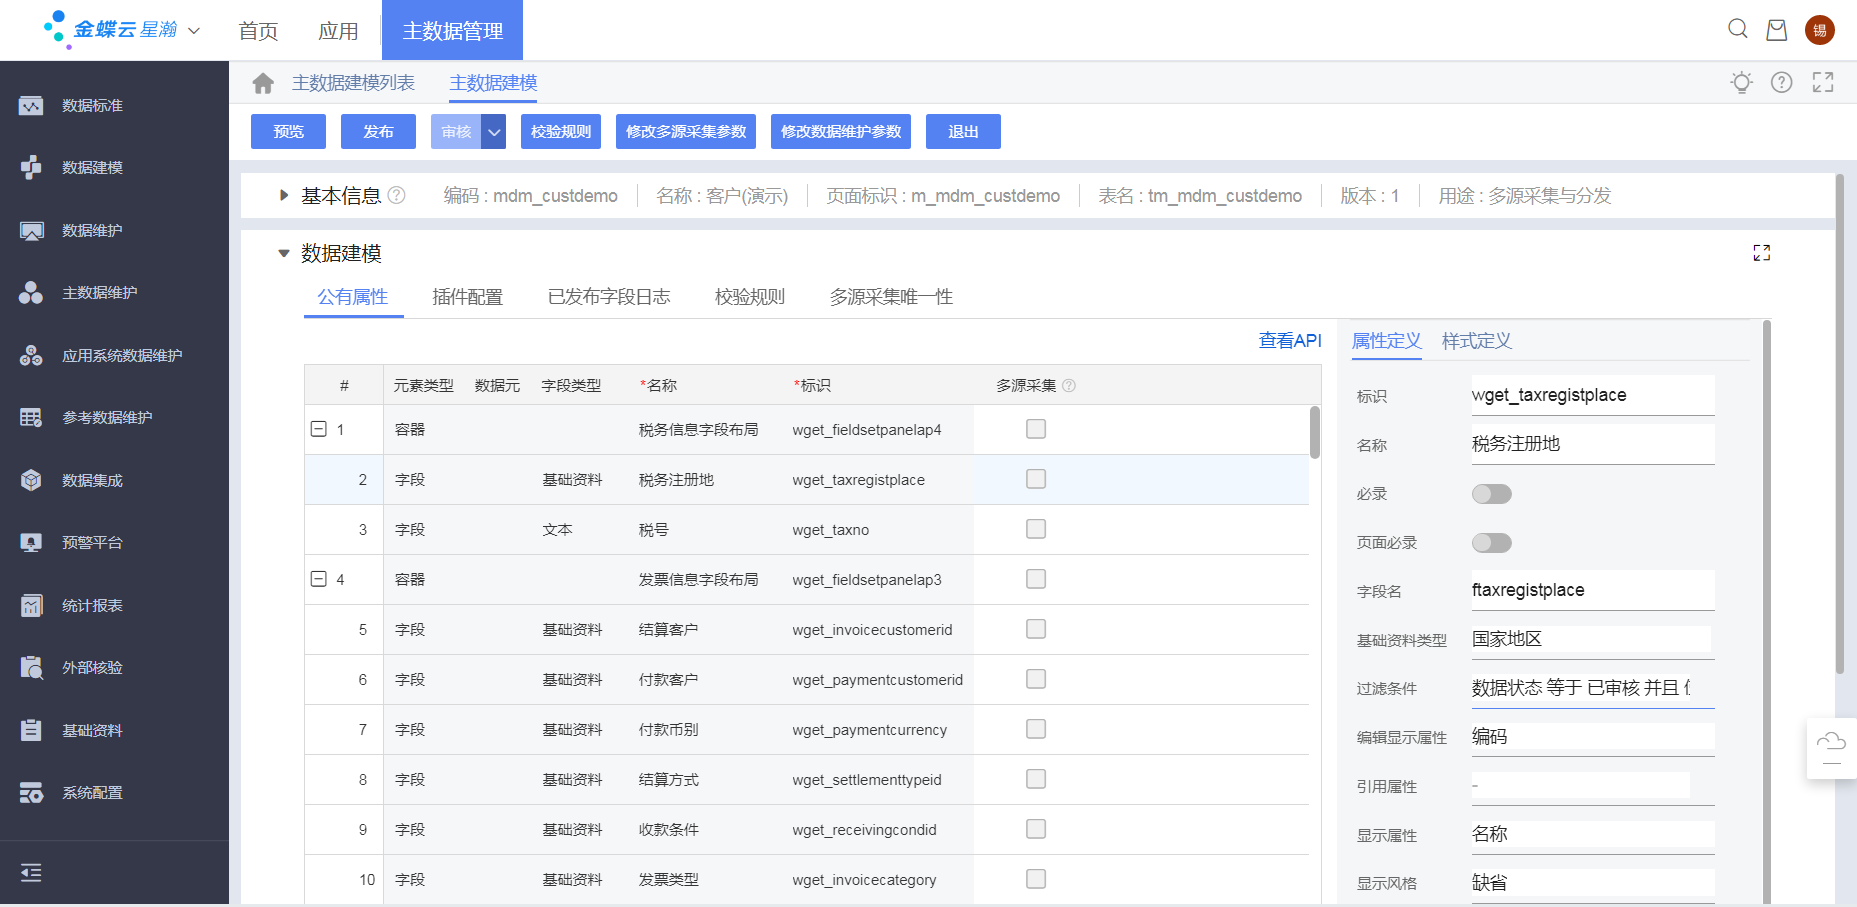The image size is (1857, 907).
Task: Maximize the 数据建模 panel with expand icon
Action: click(x=1762, y=253)
